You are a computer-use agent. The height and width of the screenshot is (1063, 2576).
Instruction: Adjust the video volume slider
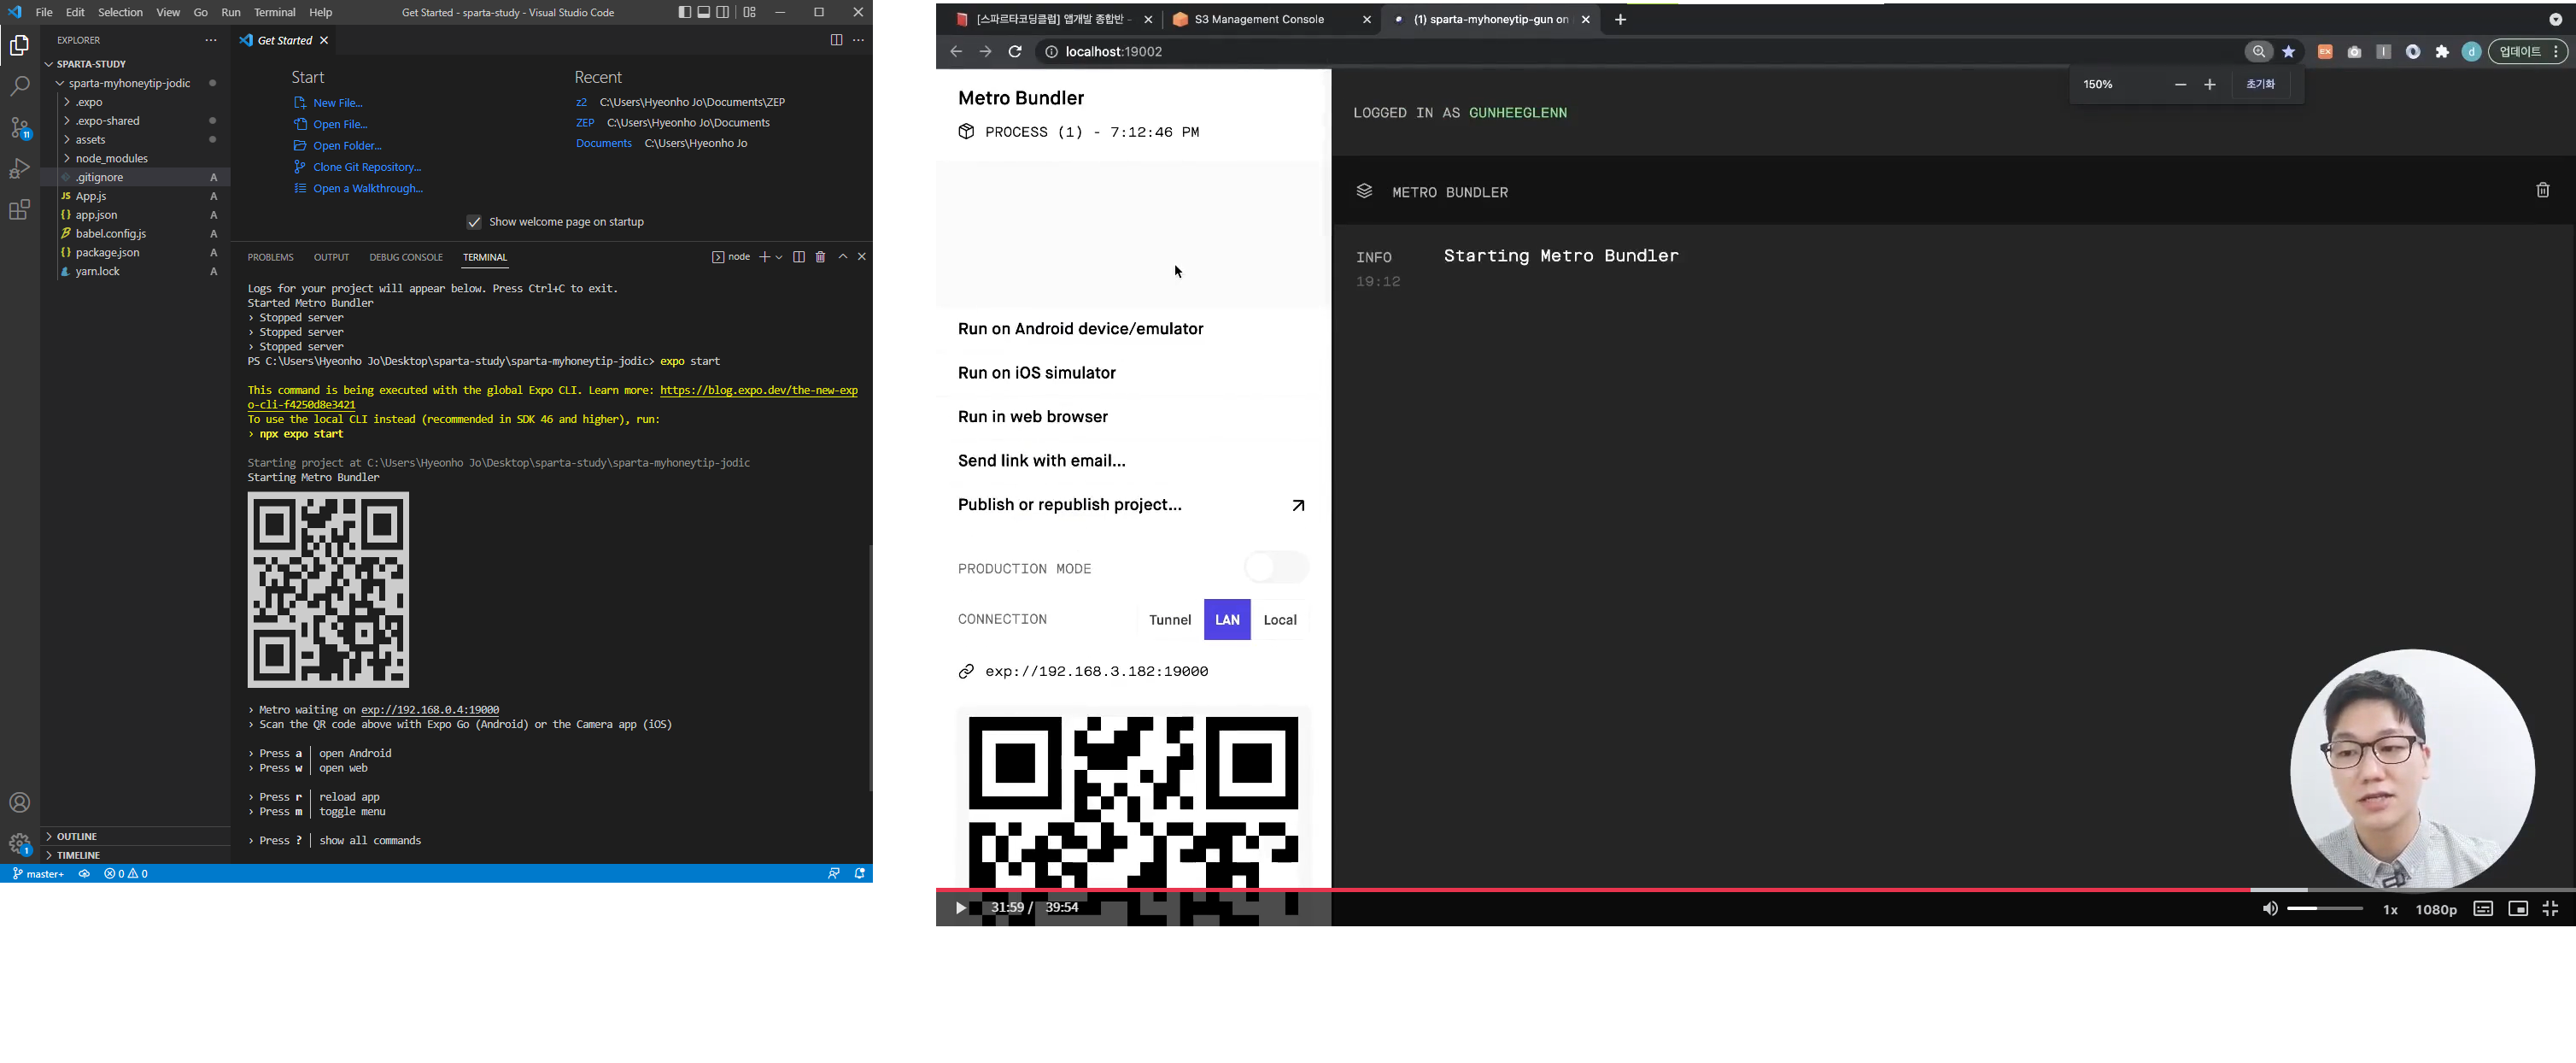pos(2324,908)
